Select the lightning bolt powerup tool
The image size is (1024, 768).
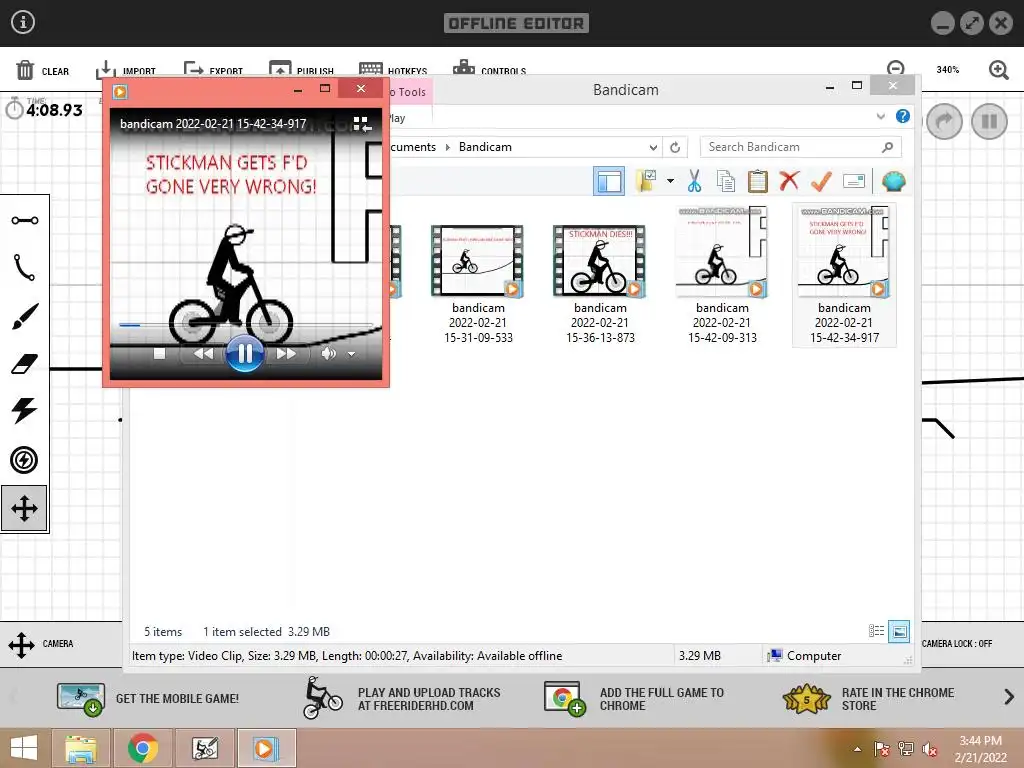point(25,411)
